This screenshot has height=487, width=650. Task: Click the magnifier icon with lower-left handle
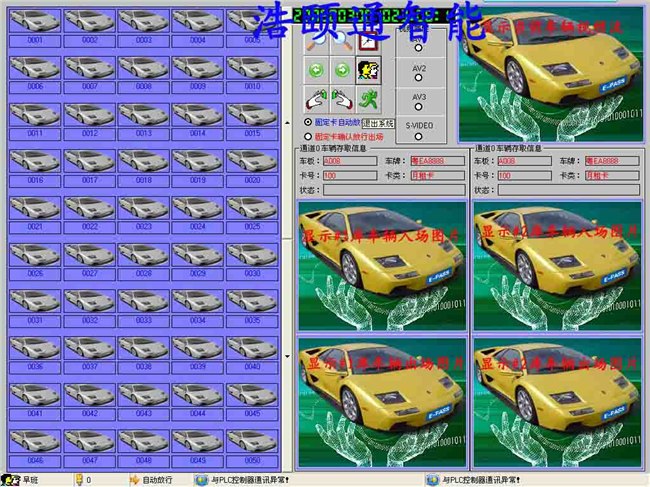[317, 41]
